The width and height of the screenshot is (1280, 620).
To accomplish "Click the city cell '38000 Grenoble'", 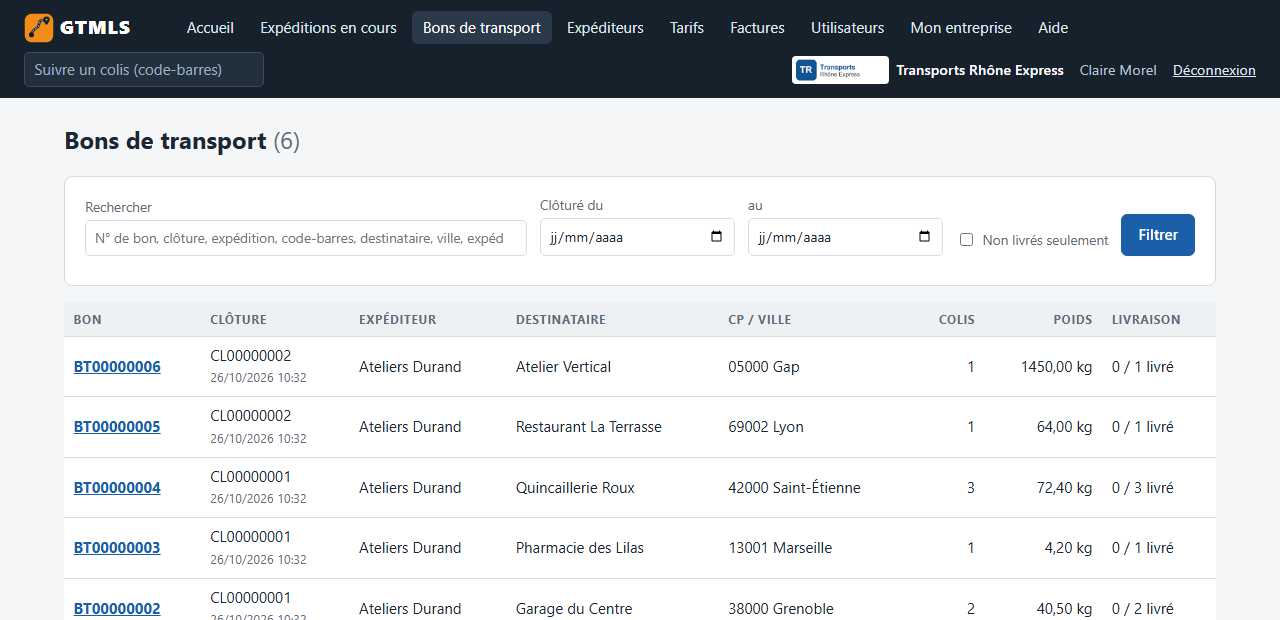I will tap(781, 609).
